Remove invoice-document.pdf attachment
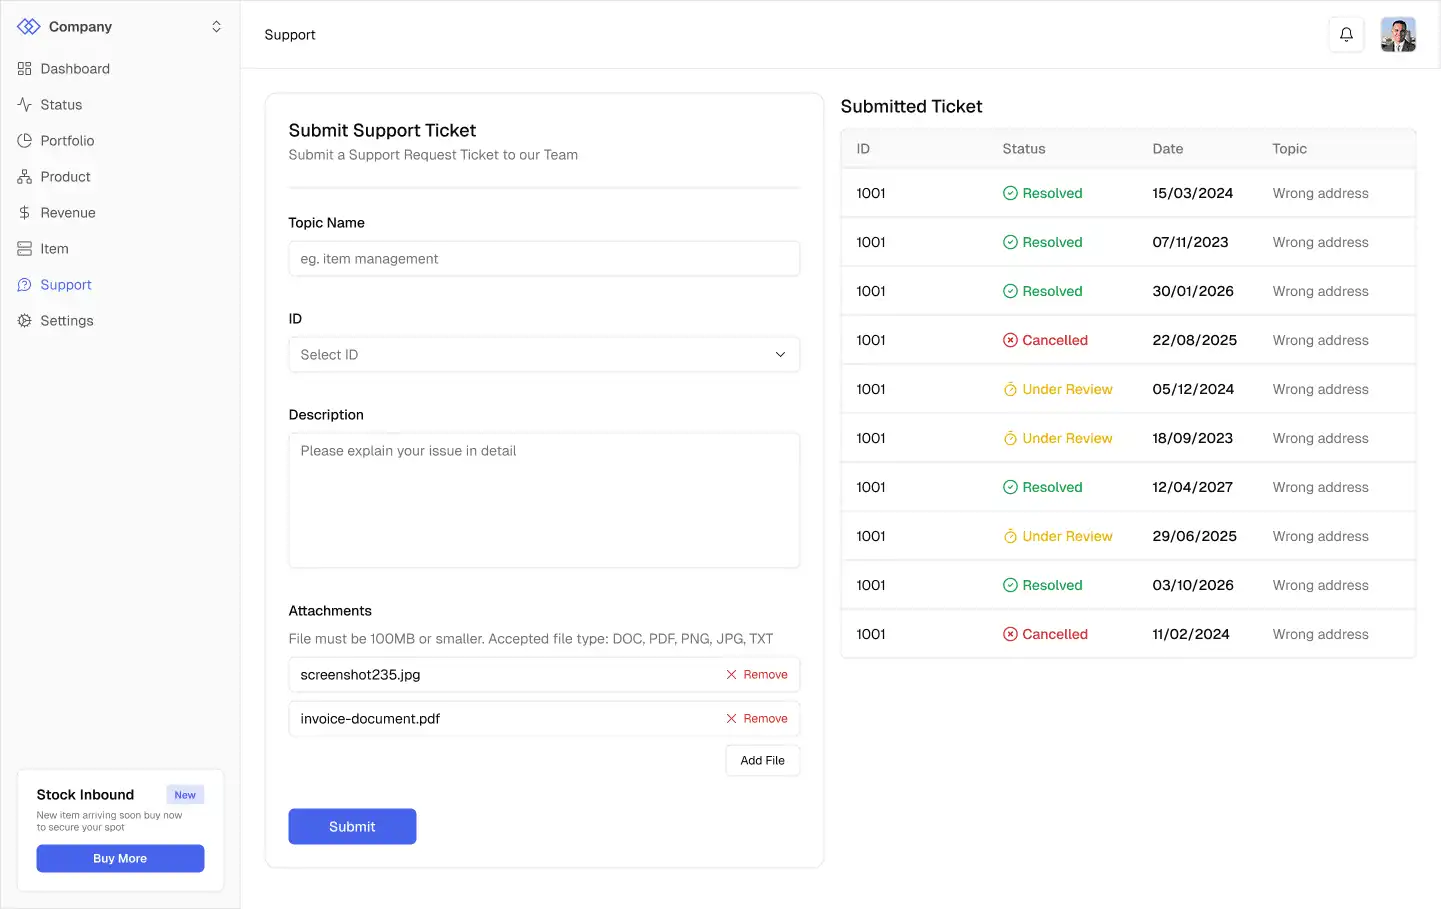 (757, 719)
